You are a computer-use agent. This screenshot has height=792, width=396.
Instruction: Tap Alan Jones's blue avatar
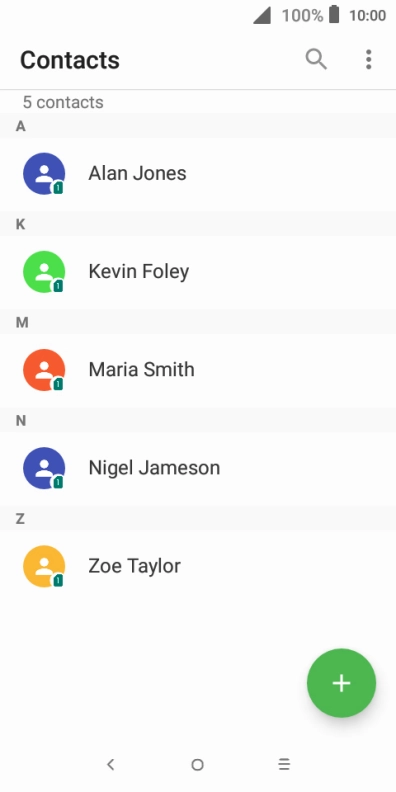pos(44,174)
